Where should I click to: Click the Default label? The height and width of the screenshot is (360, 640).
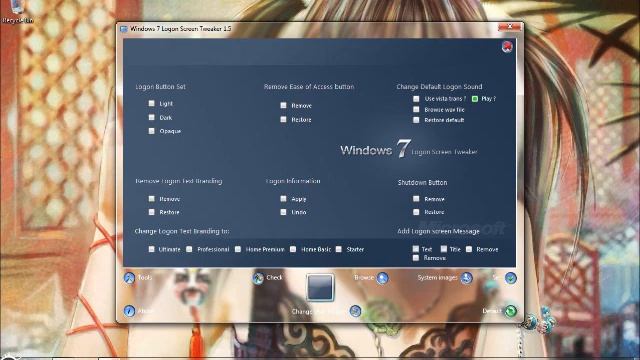pyautogui.click(x=492, y=311)
